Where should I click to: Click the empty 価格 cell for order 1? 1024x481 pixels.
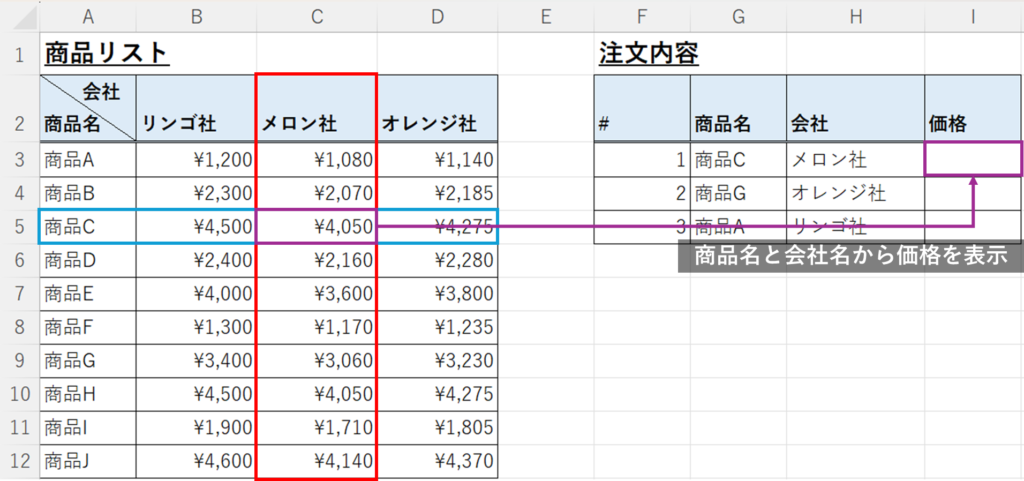(973, 159)
